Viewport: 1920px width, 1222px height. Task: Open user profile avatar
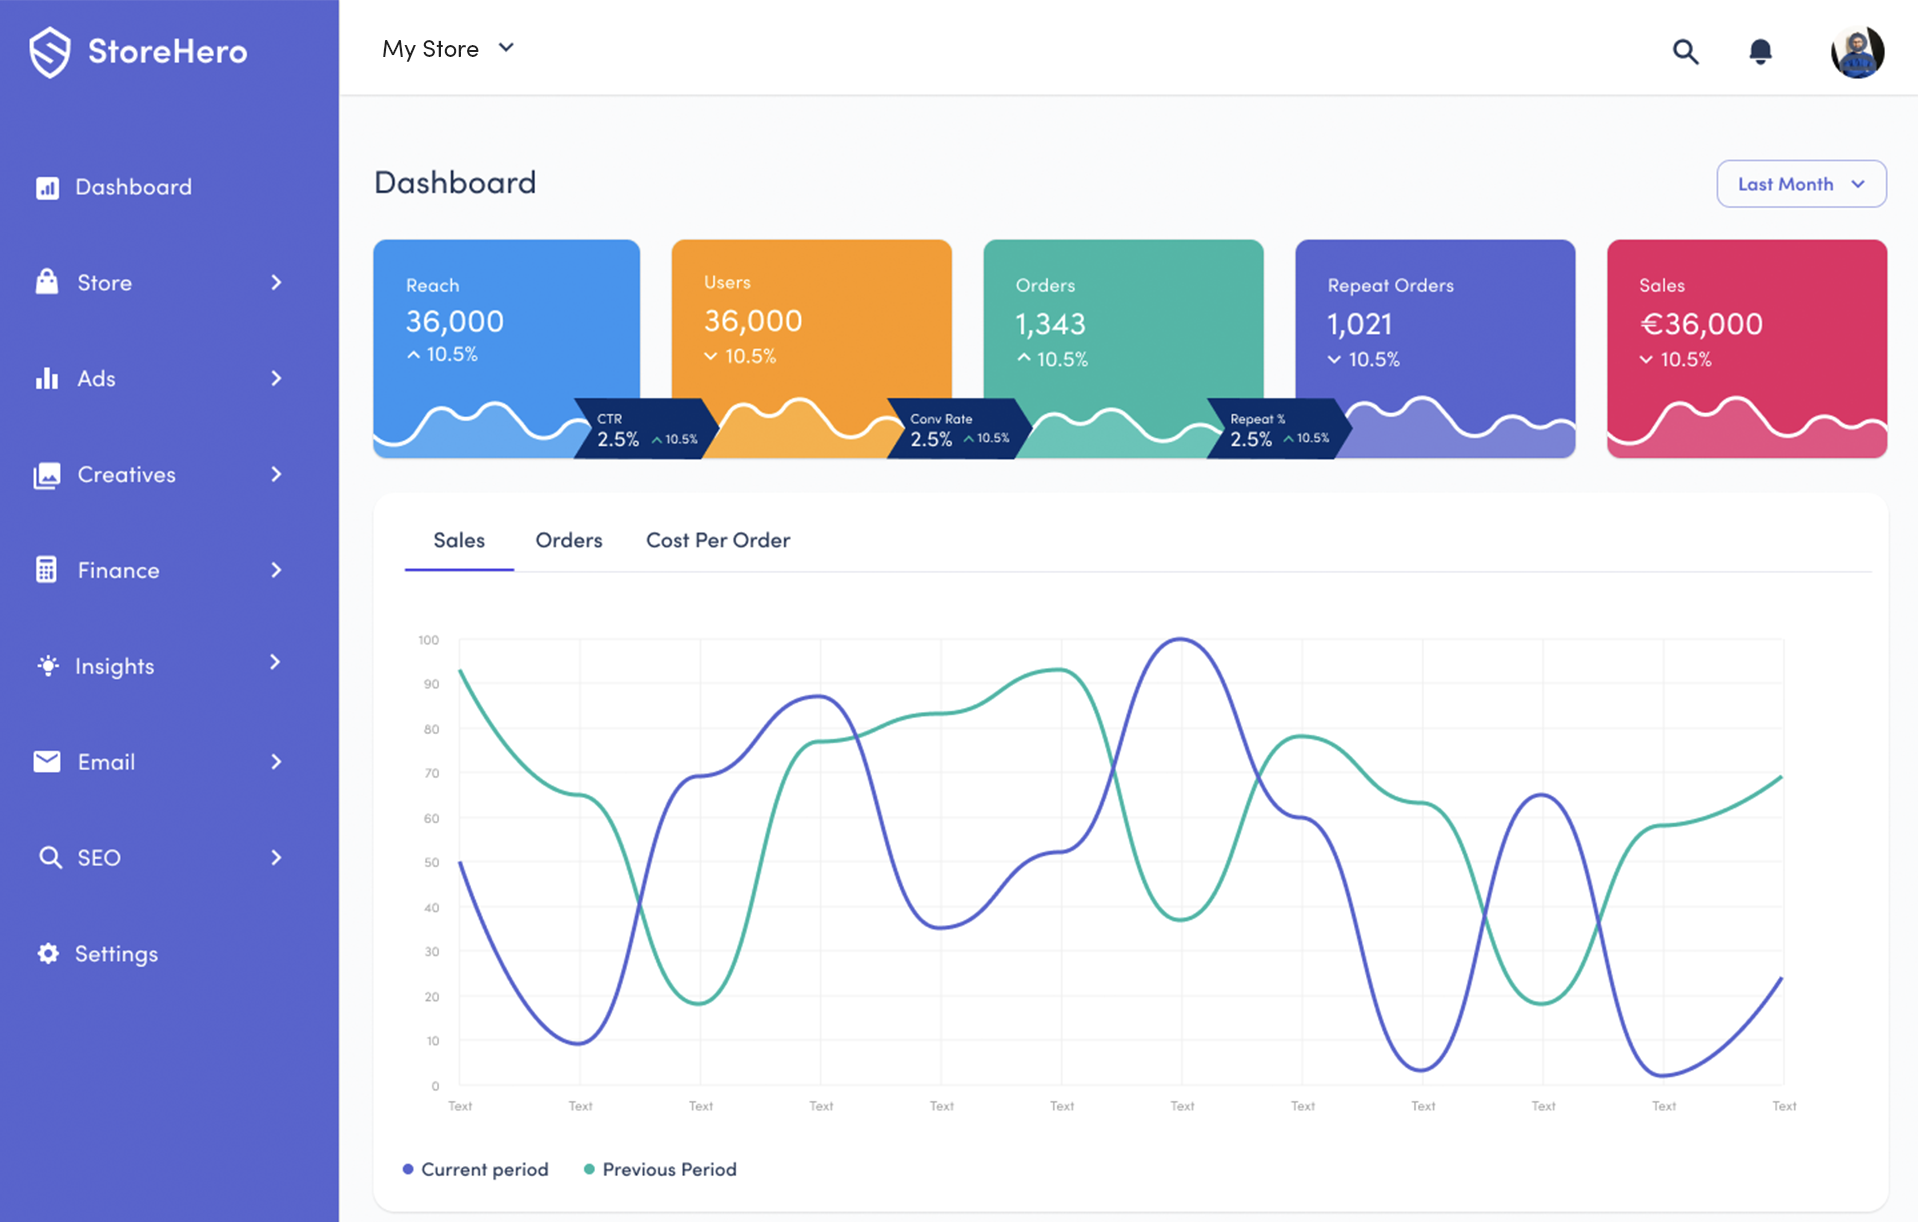coord(1857,51)
